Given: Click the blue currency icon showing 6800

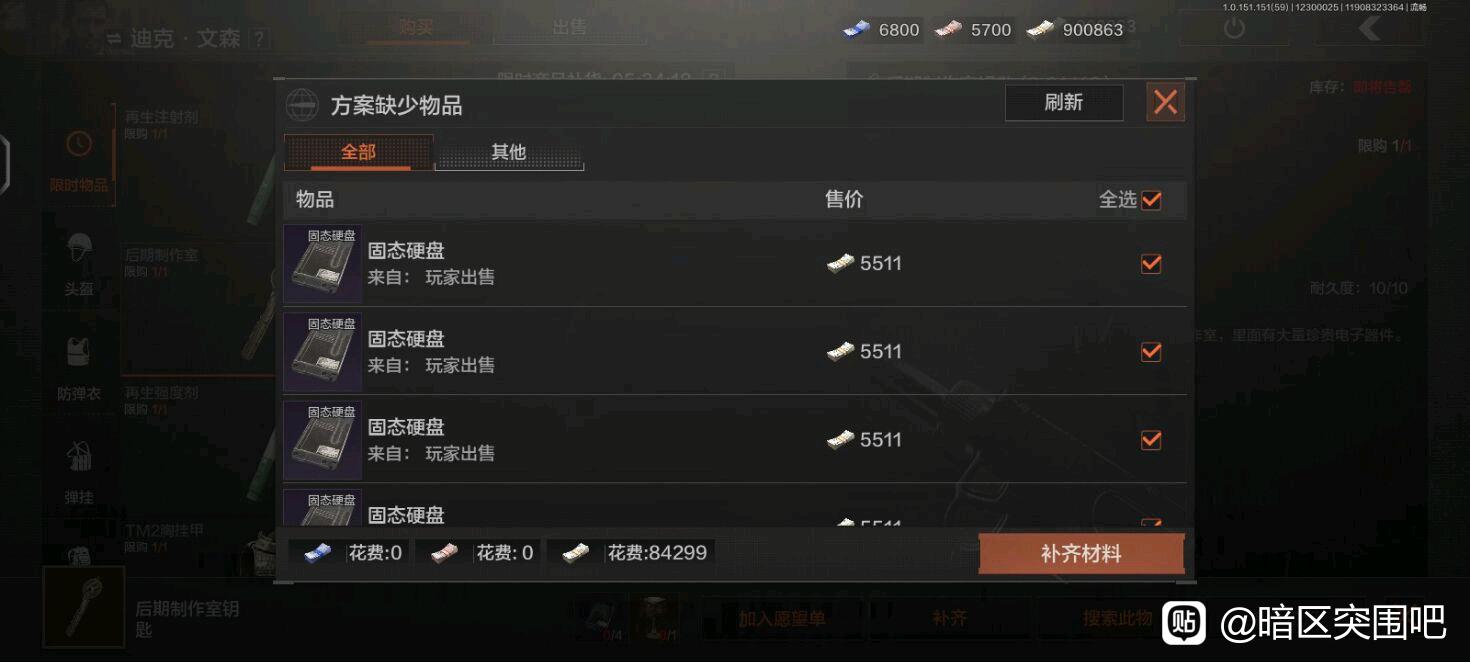Looking at the screenshot, I should click(857, 30).
